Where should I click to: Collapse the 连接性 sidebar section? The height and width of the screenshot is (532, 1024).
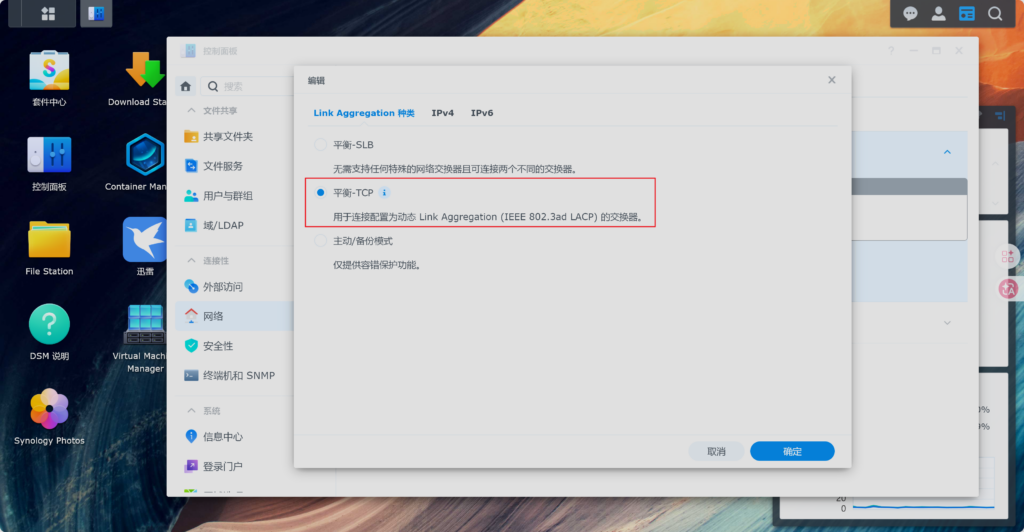click(192, 261)
